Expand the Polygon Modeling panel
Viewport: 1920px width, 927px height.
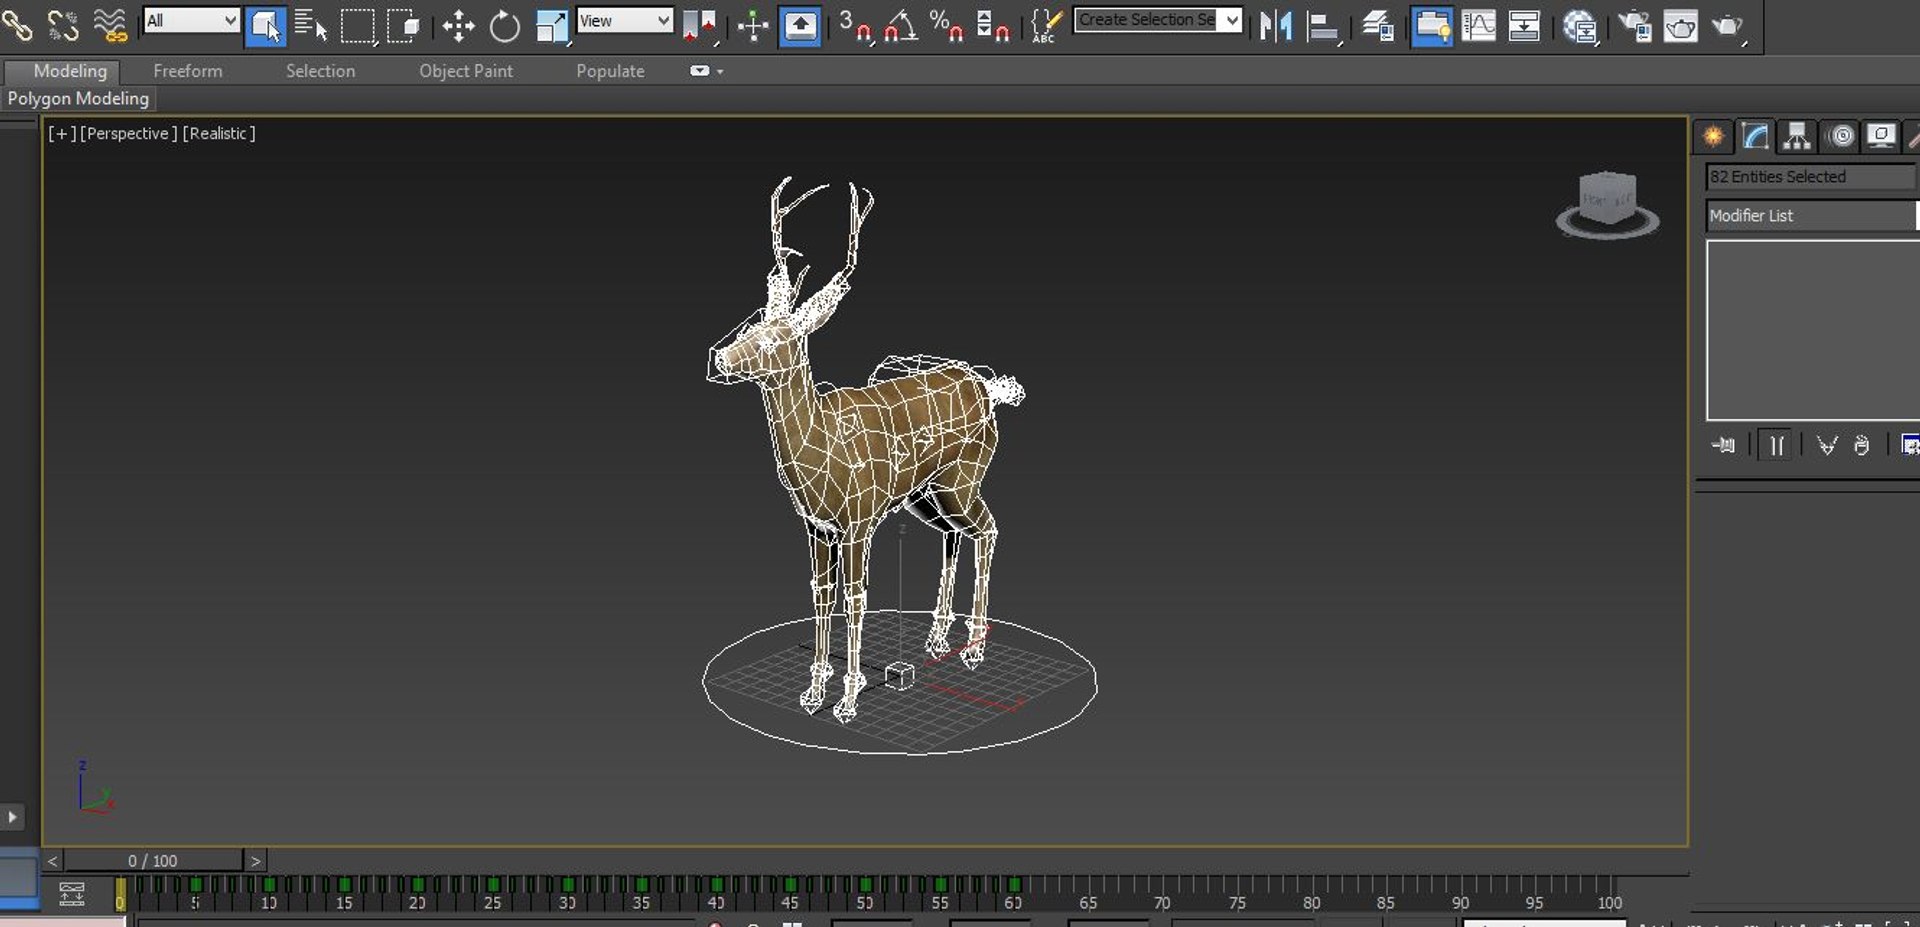(x=78, y=98)
